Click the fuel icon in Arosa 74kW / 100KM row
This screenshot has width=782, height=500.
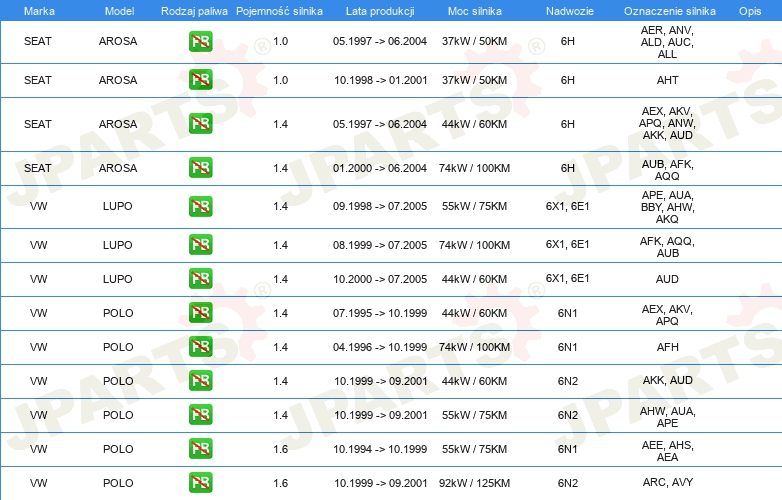pyautogui.click(x=200, y=167)
